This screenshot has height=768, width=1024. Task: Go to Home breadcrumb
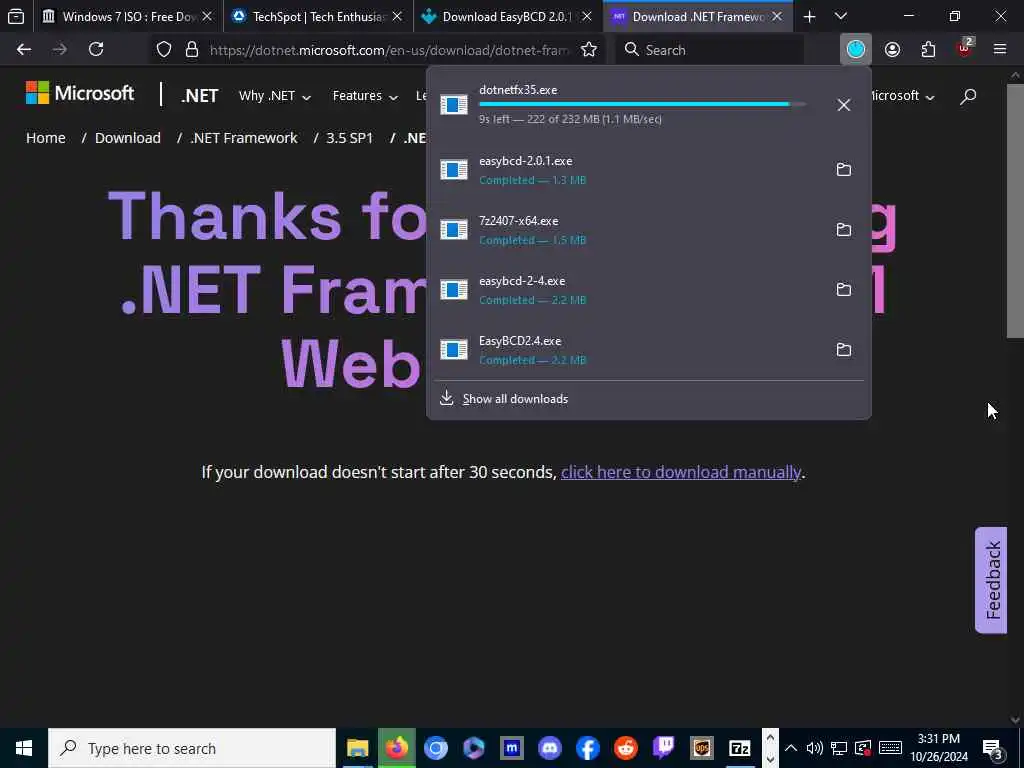click(46, 138)
